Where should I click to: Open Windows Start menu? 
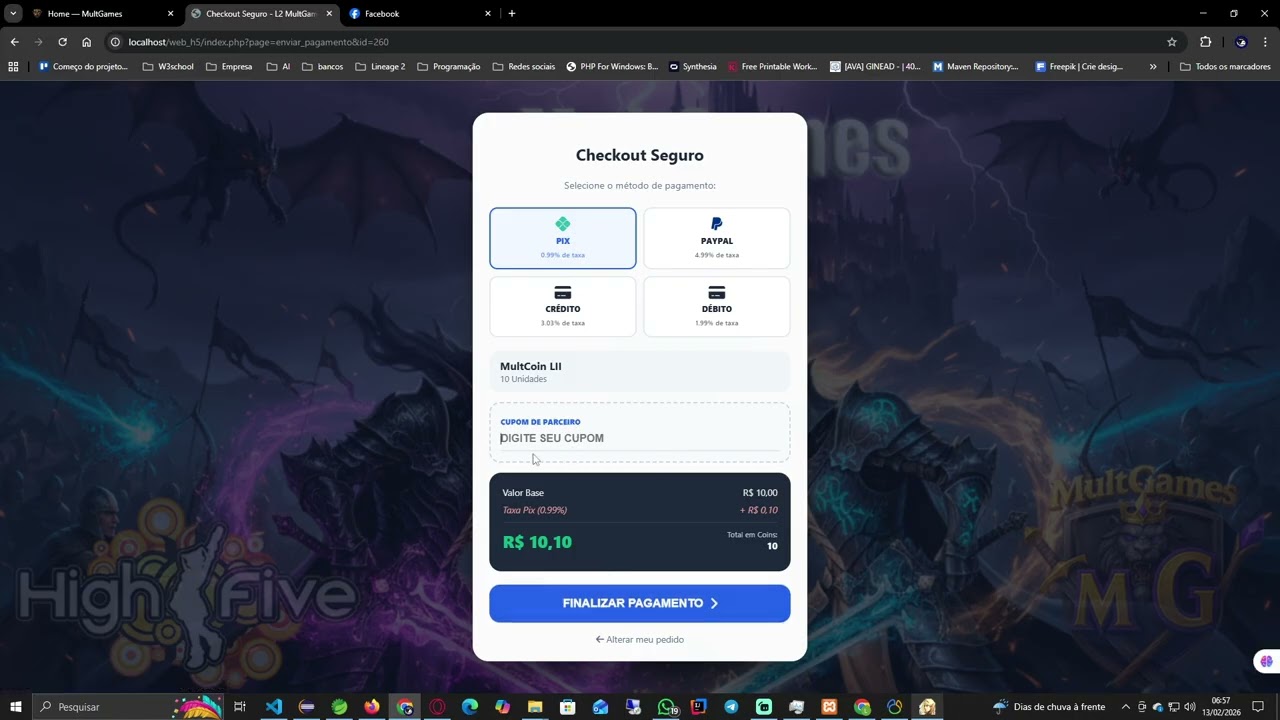click(15, 707)
